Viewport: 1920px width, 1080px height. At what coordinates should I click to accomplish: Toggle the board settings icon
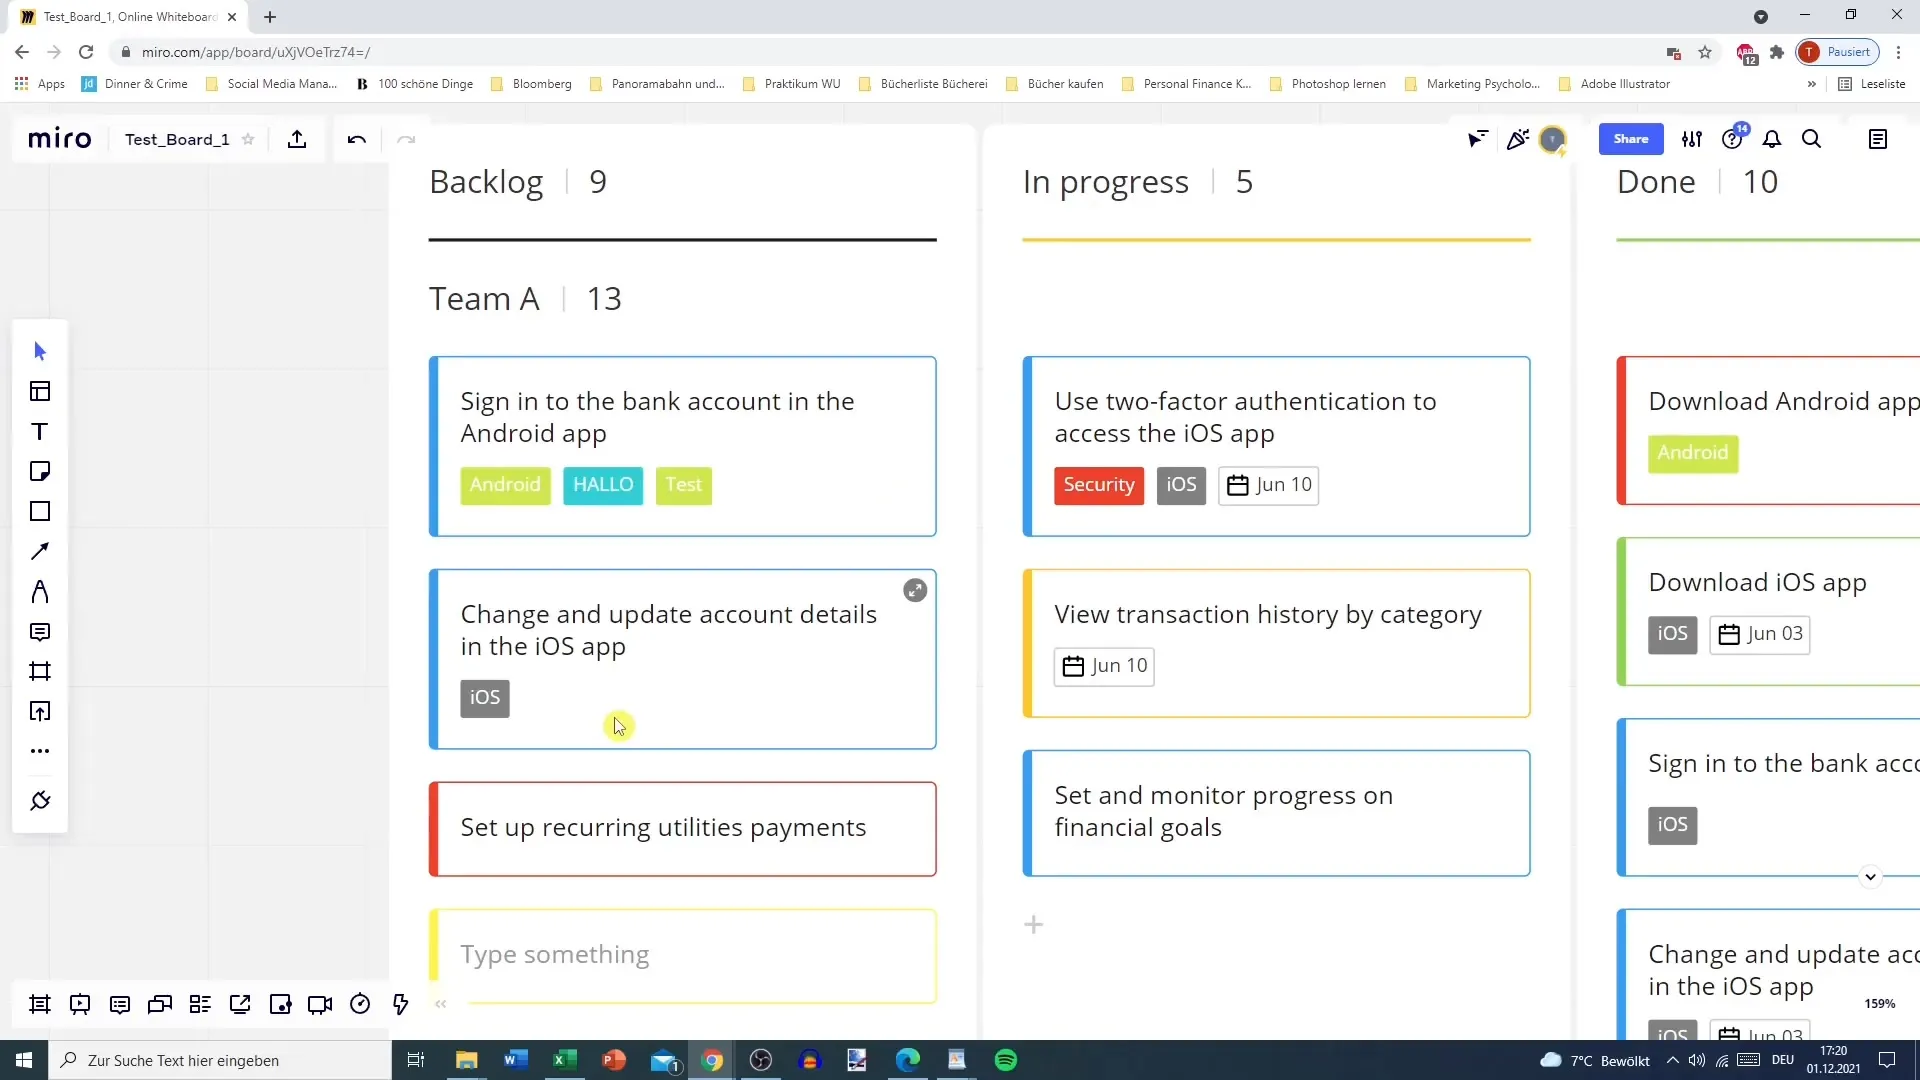pos(1693,138)
